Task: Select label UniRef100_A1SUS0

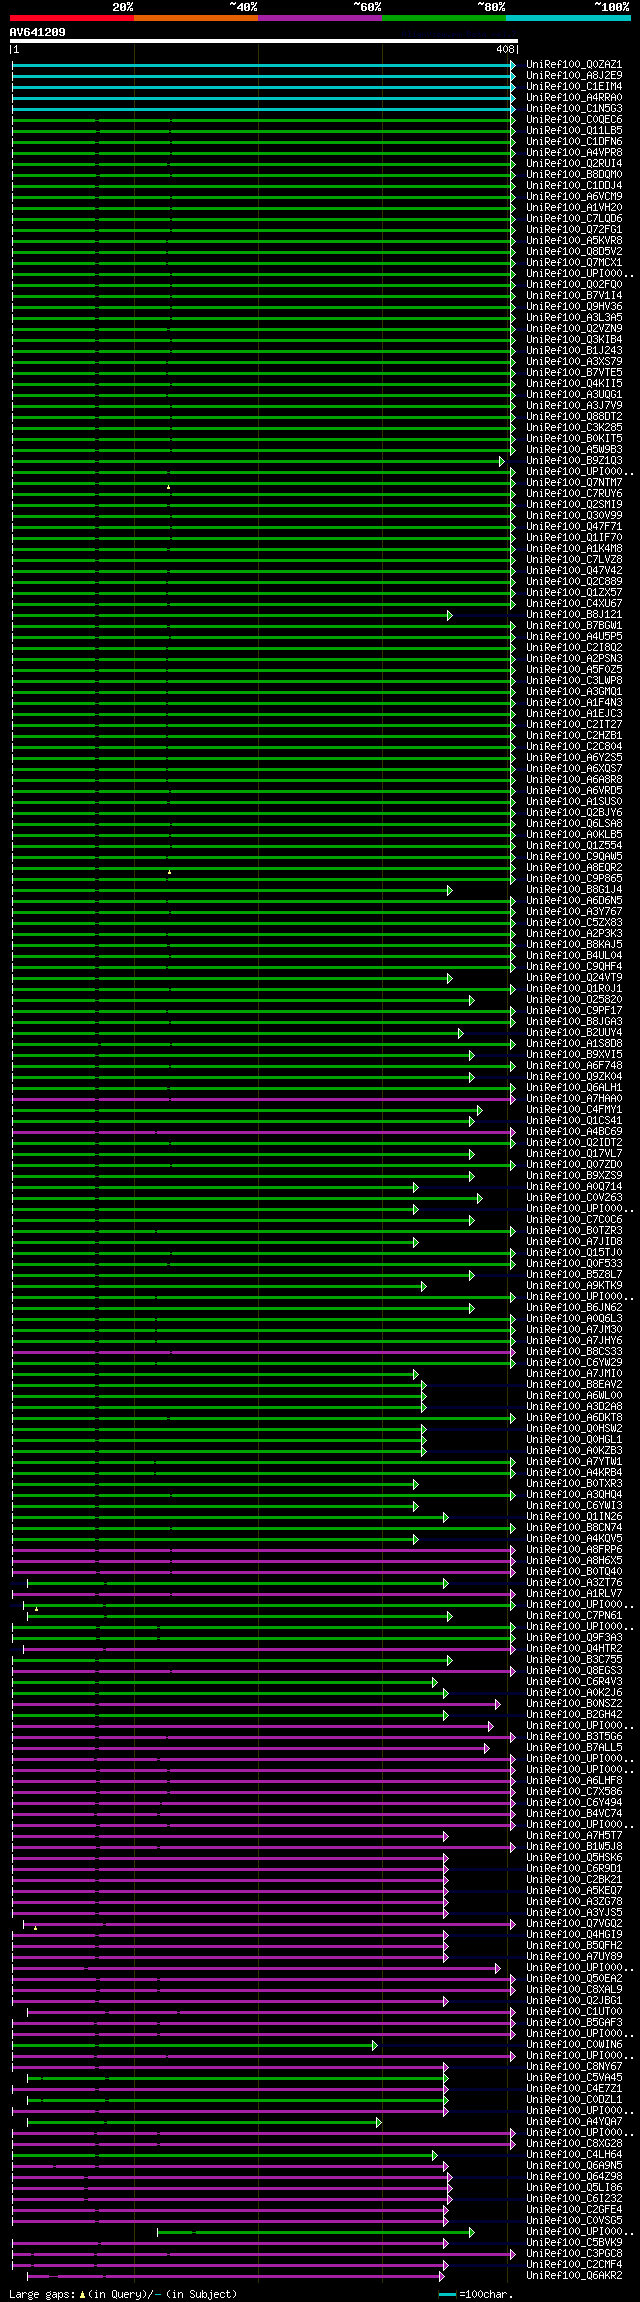Action: pyautogui.click(x=574, y=802)
